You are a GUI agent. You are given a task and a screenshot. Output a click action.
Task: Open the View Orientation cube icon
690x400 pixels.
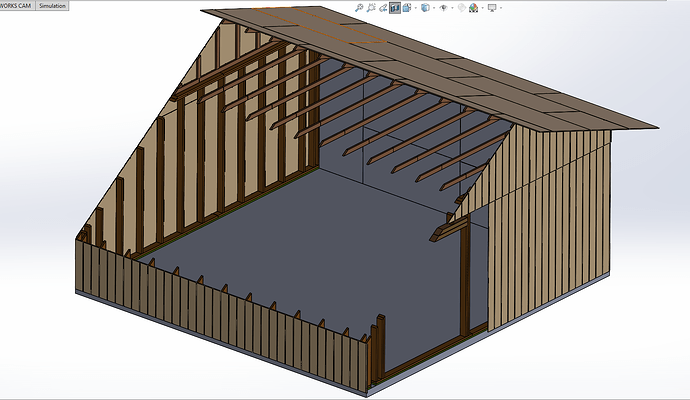[x=407, y=7]
